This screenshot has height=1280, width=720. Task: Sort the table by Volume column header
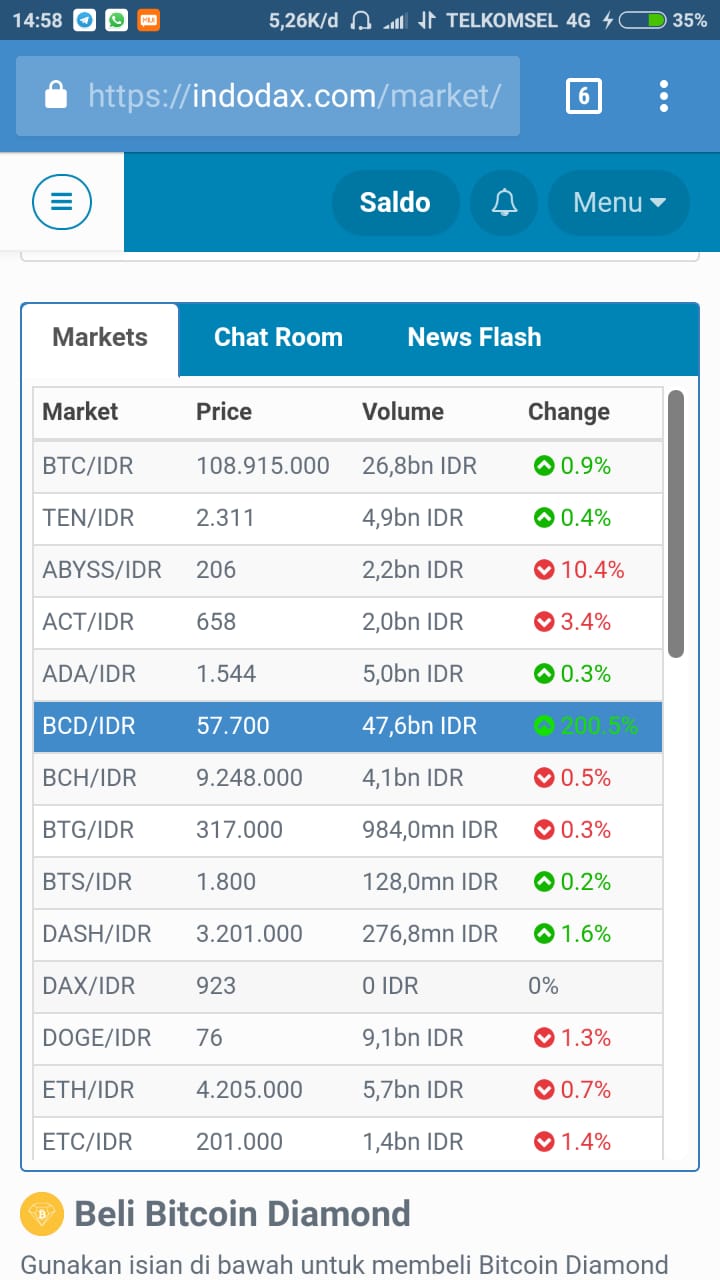tap(403, 412)
